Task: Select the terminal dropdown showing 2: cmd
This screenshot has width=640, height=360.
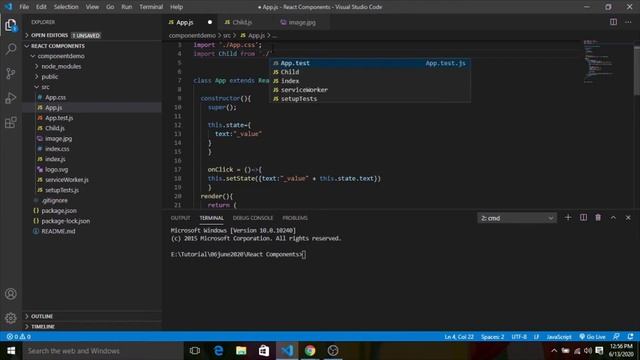Action: 517,218
